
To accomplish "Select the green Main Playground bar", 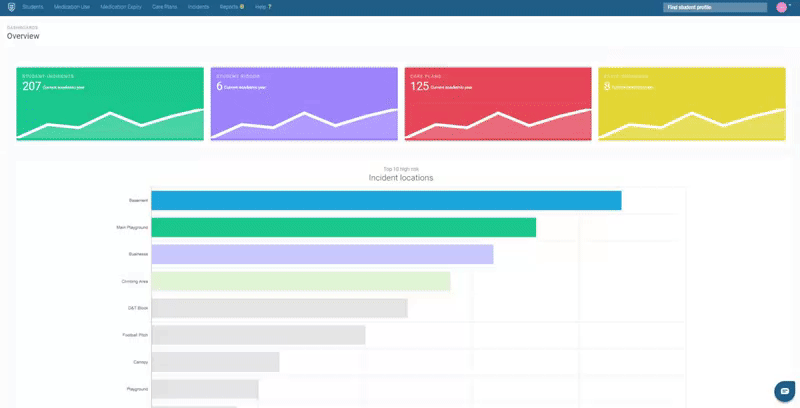I will pos(344,227).
